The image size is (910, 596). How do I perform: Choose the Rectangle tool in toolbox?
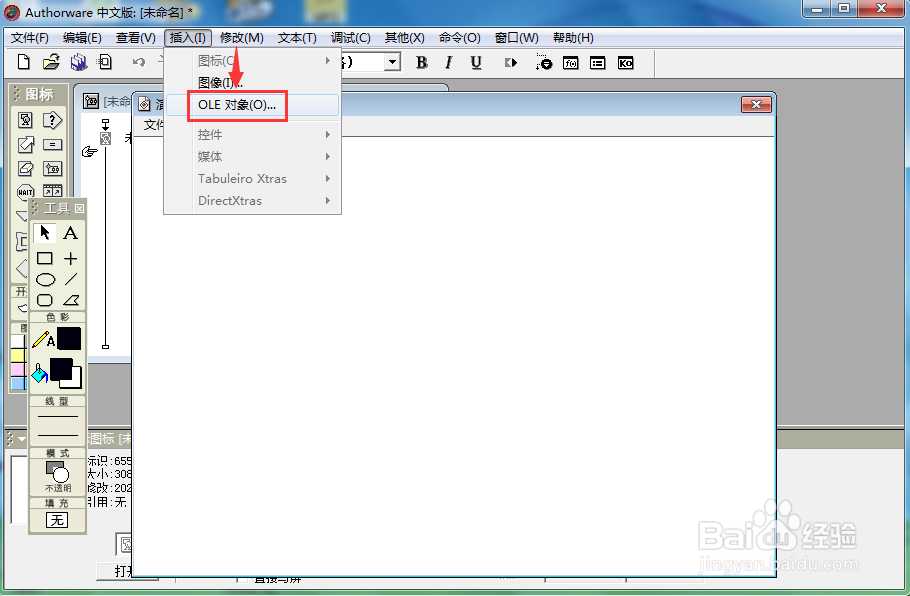pyautogui.click(x=45, y=258)
